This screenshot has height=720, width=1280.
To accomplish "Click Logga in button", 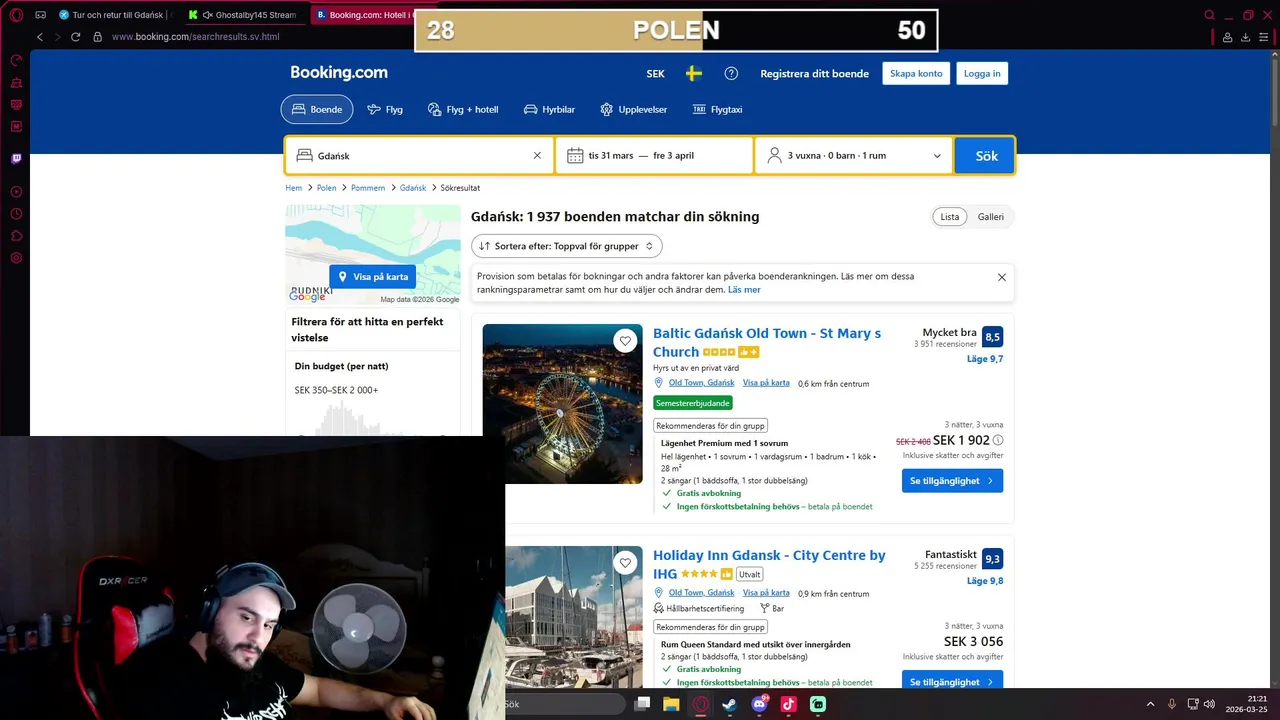I will (x=981, y=74).
